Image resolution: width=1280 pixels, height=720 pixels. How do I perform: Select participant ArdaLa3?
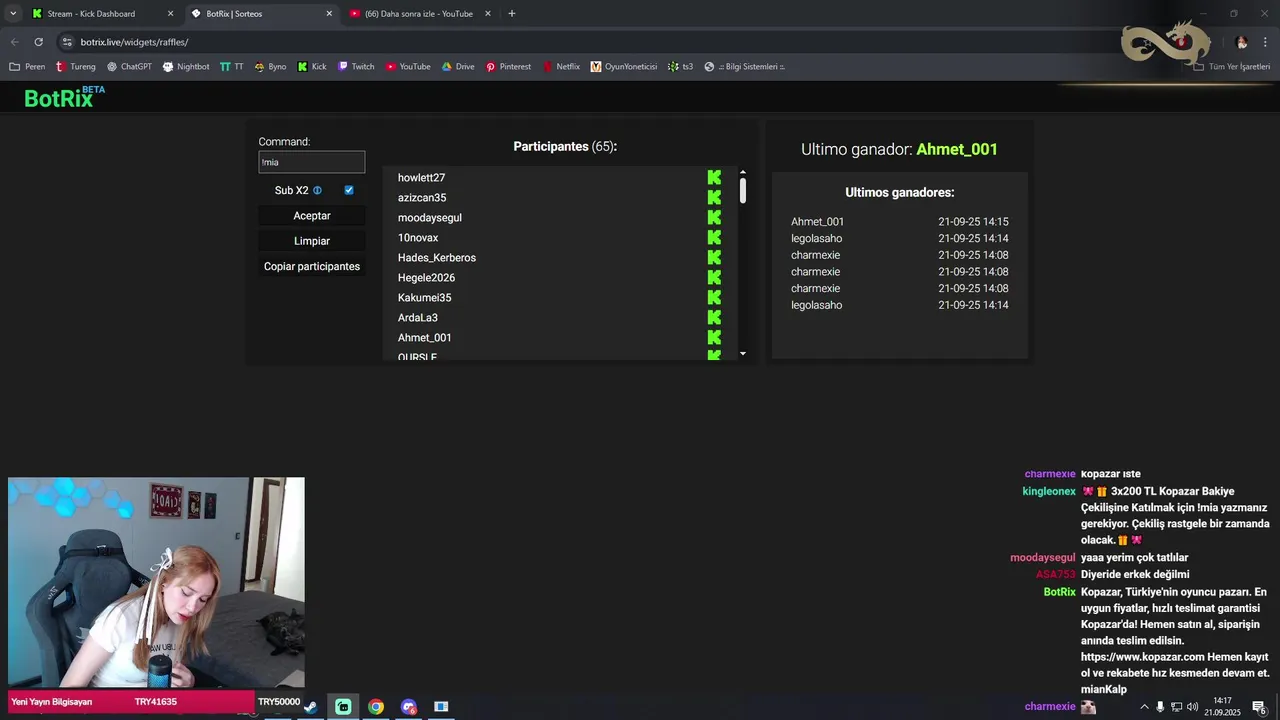418,318
